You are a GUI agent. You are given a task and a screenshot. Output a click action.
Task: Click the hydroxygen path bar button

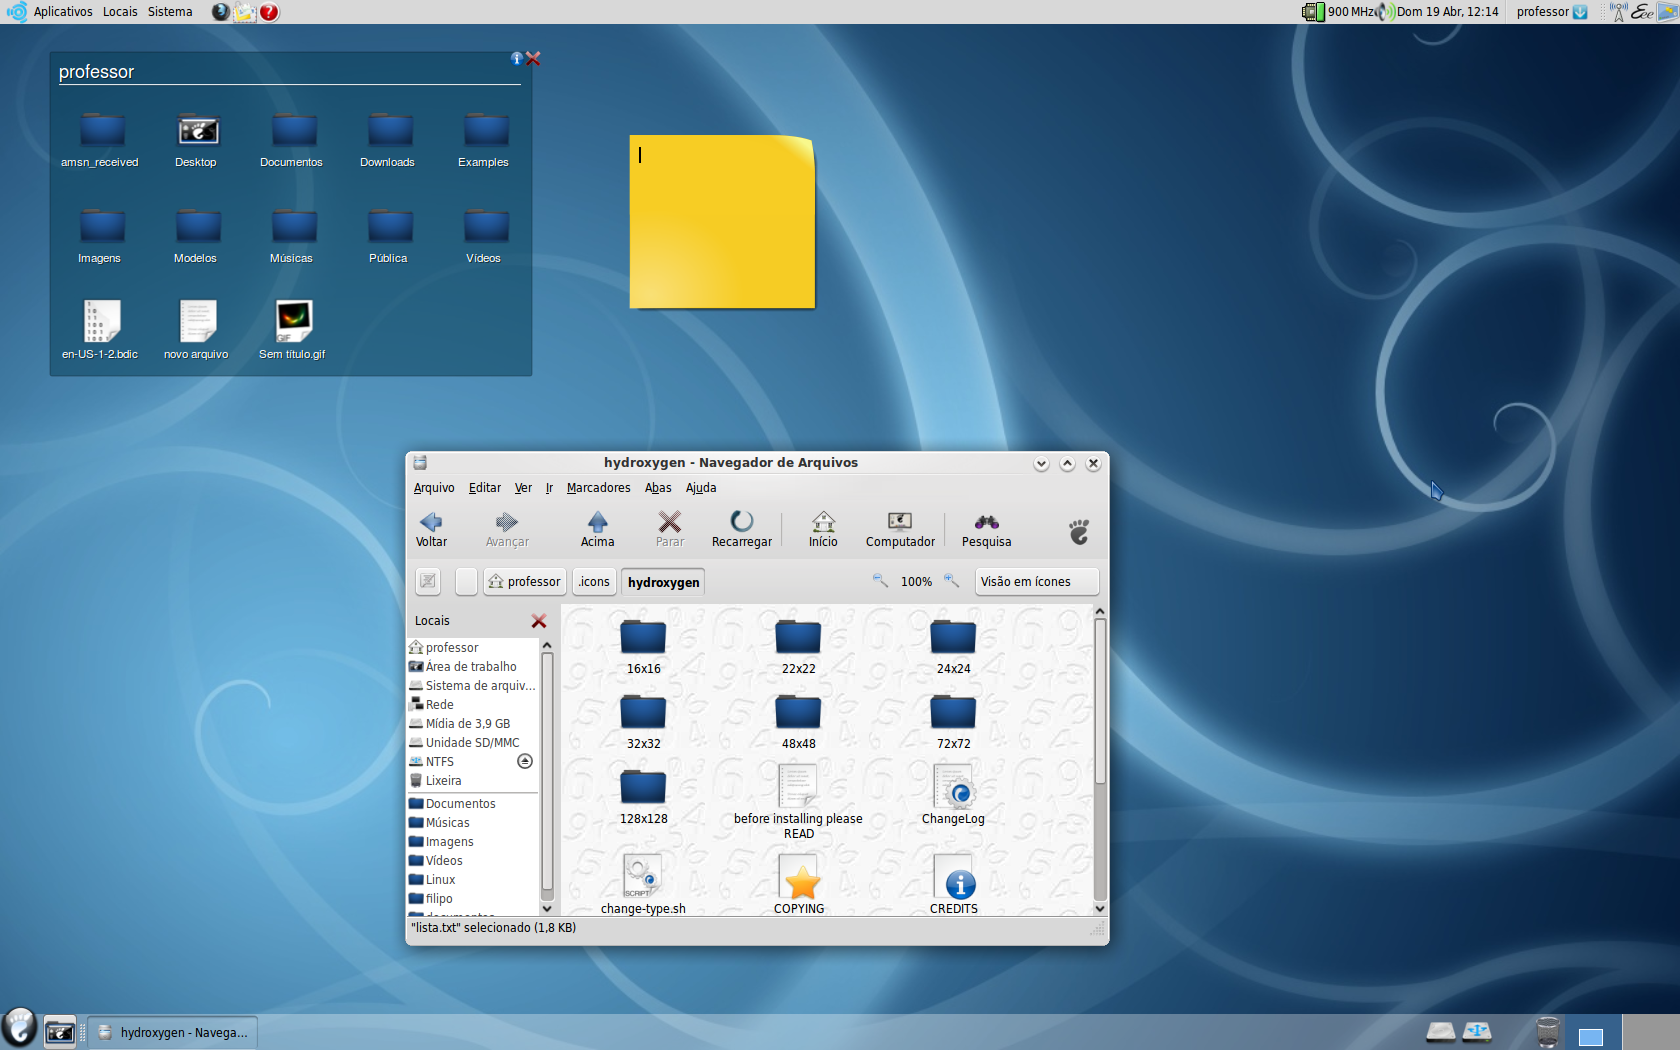pos(663,581)
